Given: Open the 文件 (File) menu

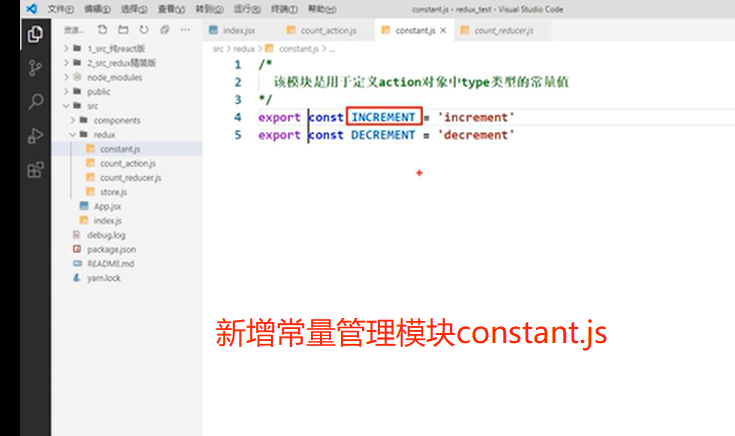Looking at the screenshot, I should pos(60,9).
